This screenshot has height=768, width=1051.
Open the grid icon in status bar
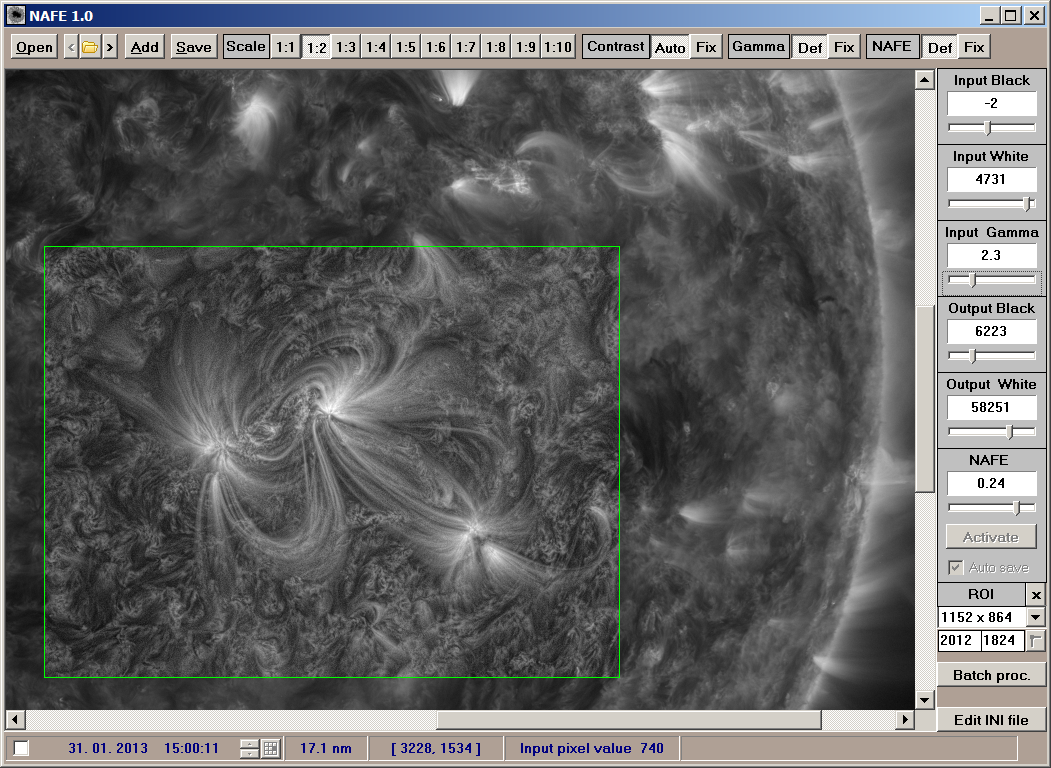pyautogui.click(x=270, y=748)
